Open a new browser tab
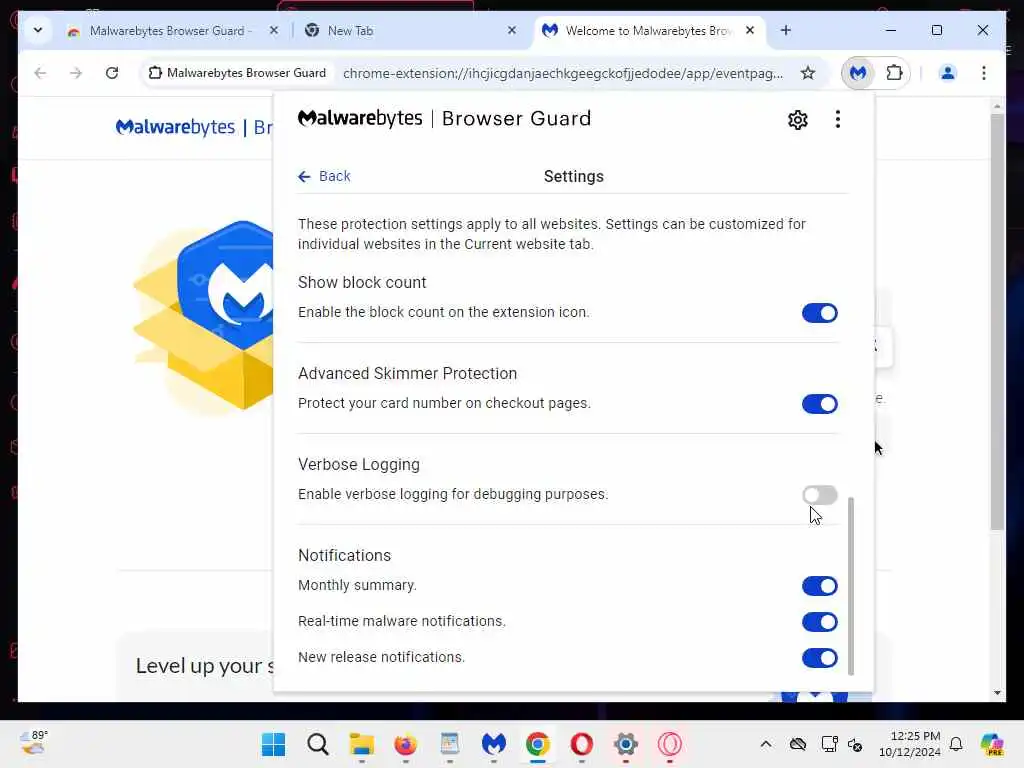 click(x=786, y=30)
